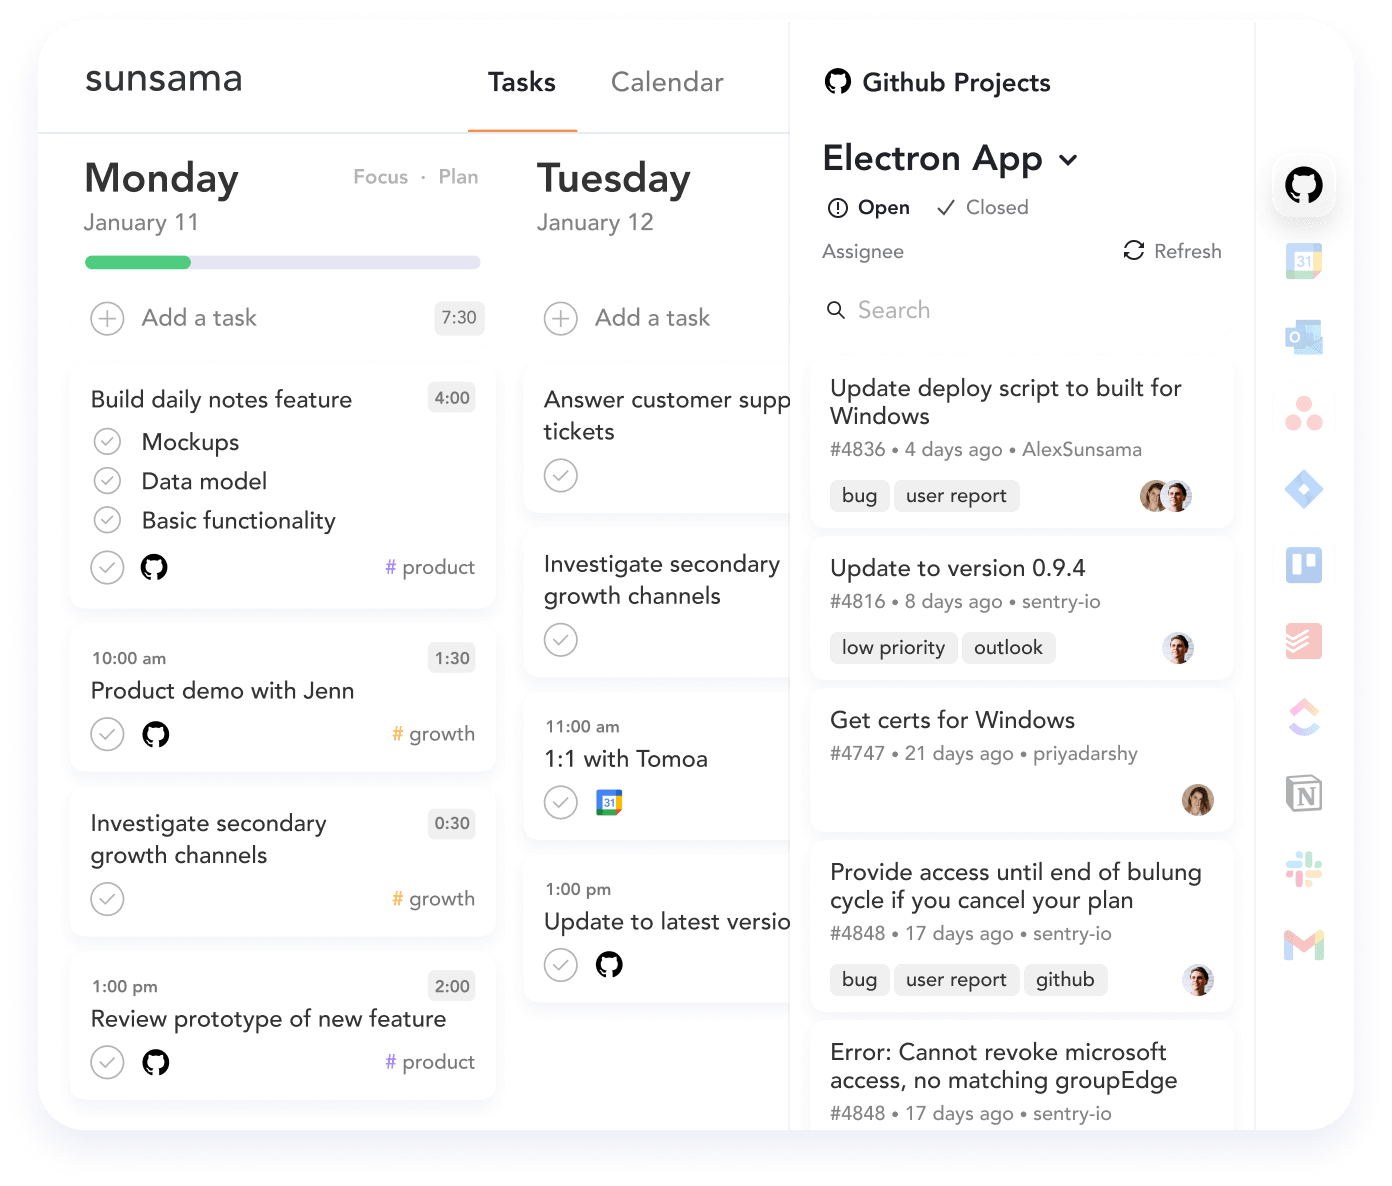
Task: Click the outlook label on version issue
Action: [x=1008, y=648]
